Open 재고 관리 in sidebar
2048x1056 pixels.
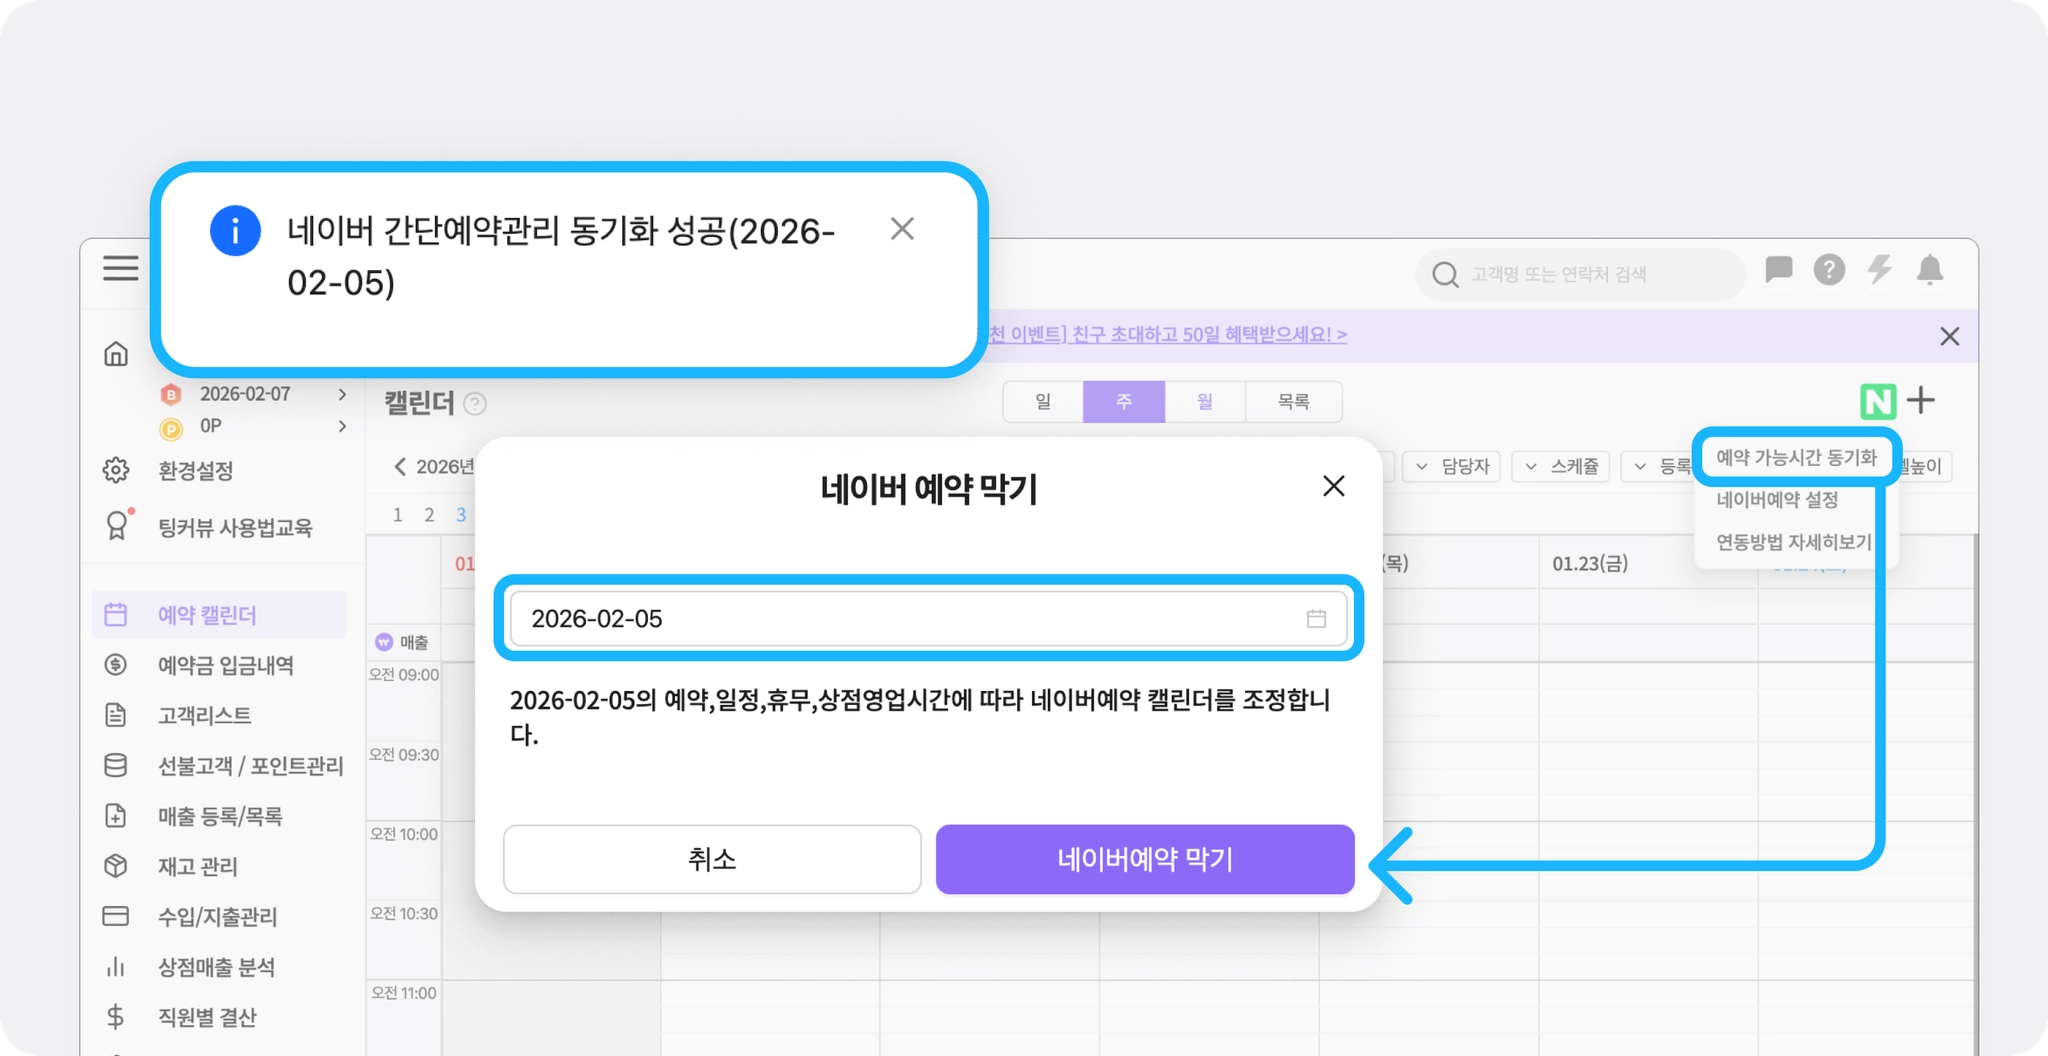point(198,866)
